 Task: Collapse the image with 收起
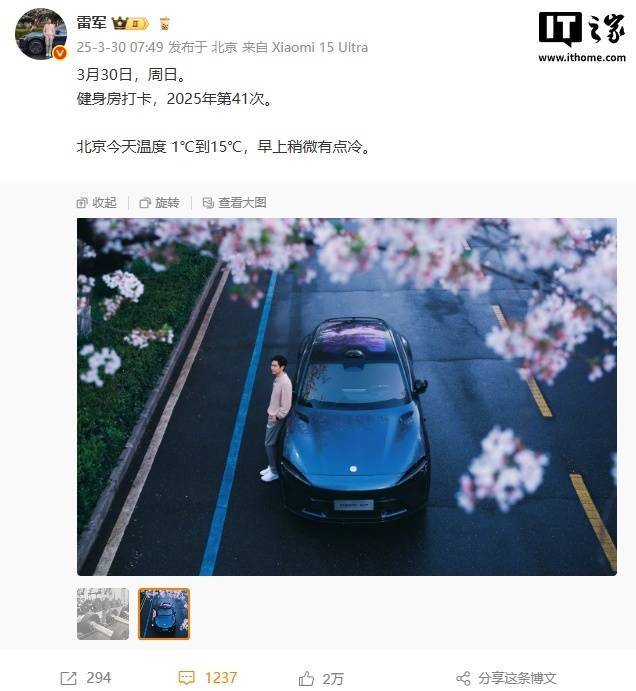click(97, 203)
